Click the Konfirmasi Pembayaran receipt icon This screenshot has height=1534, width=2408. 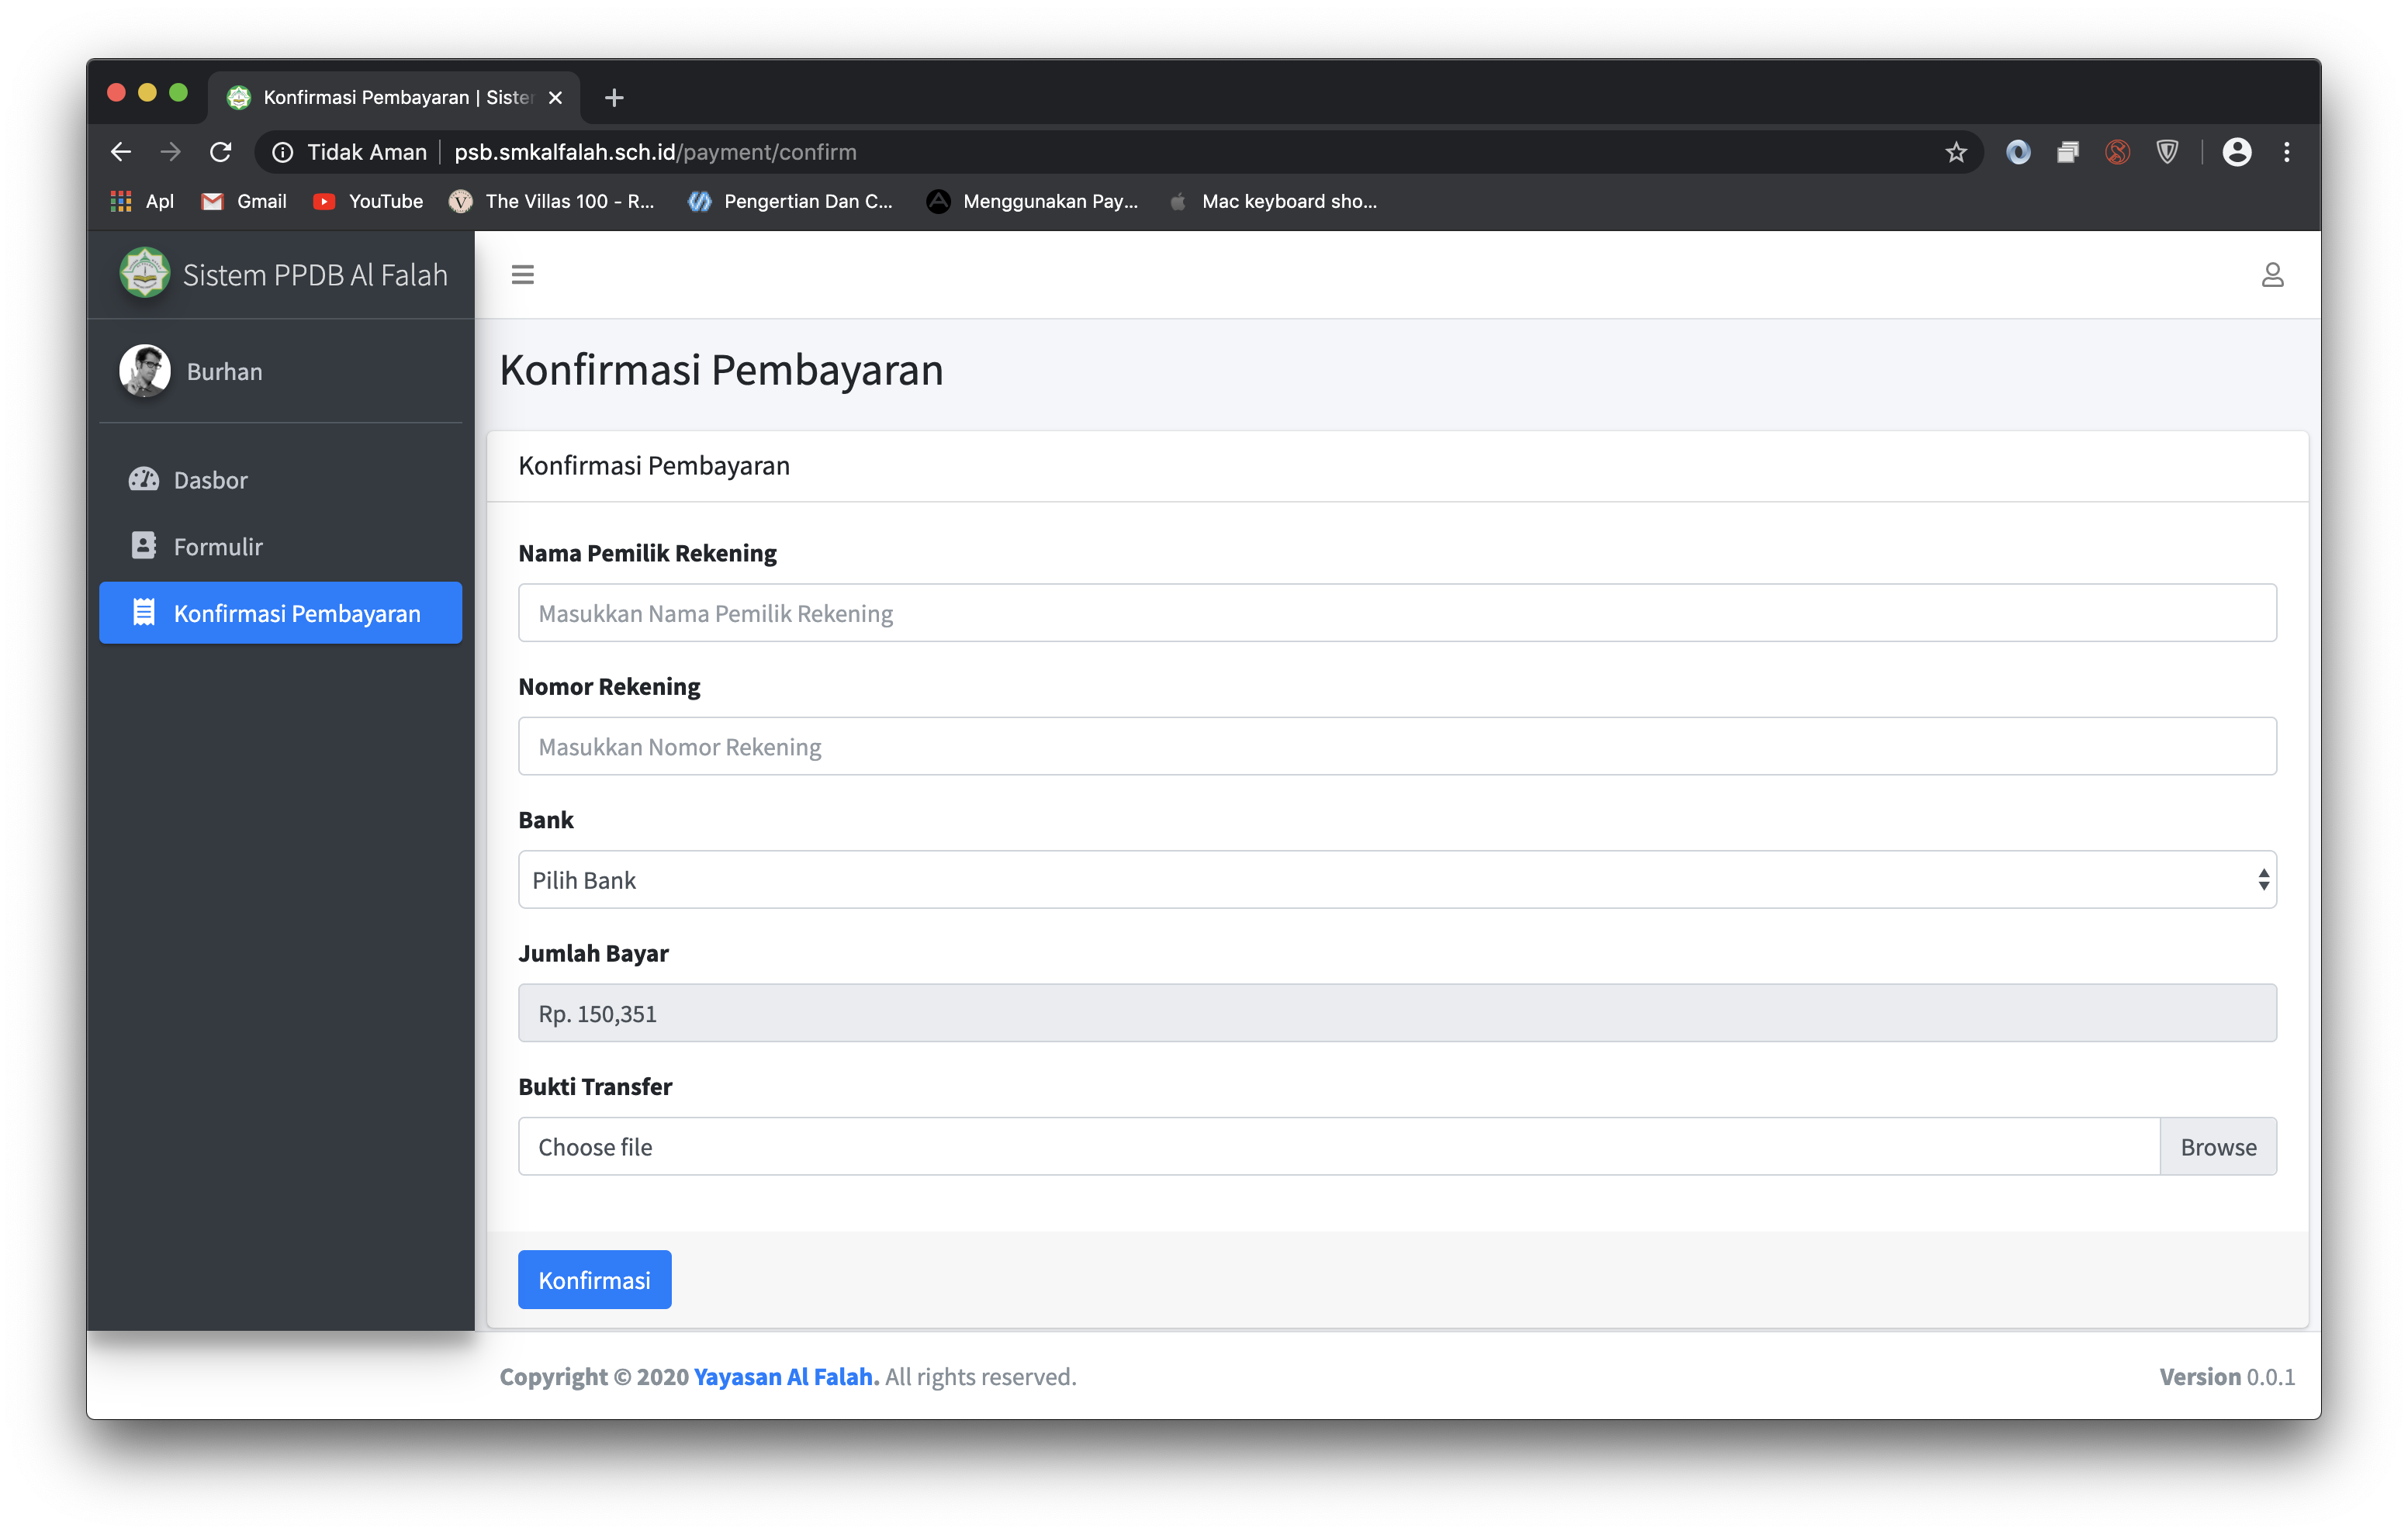pyautogui.click(x=144, y=612)
